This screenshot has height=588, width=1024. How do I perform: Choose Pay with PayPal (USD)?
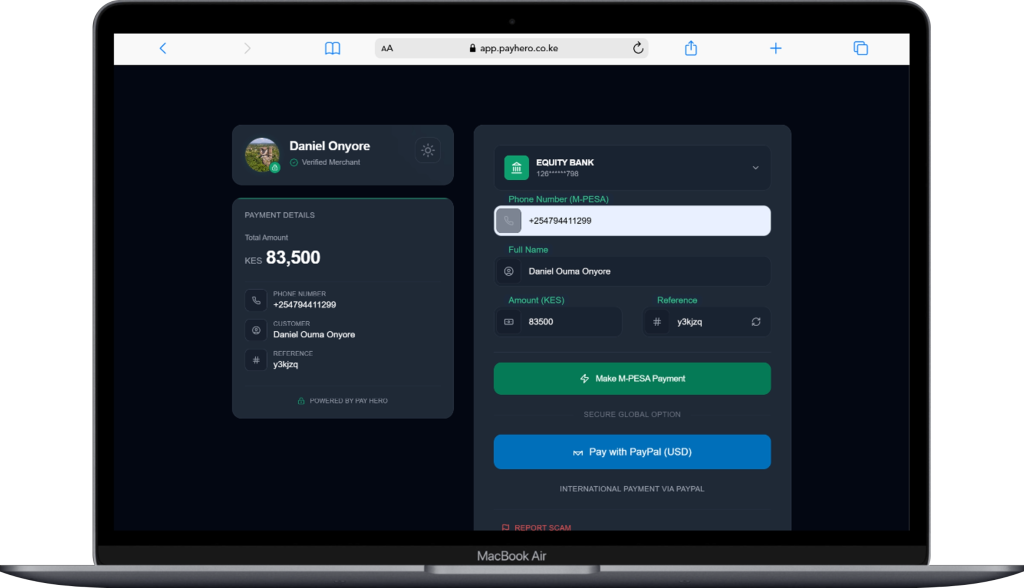tap(632, 452)
